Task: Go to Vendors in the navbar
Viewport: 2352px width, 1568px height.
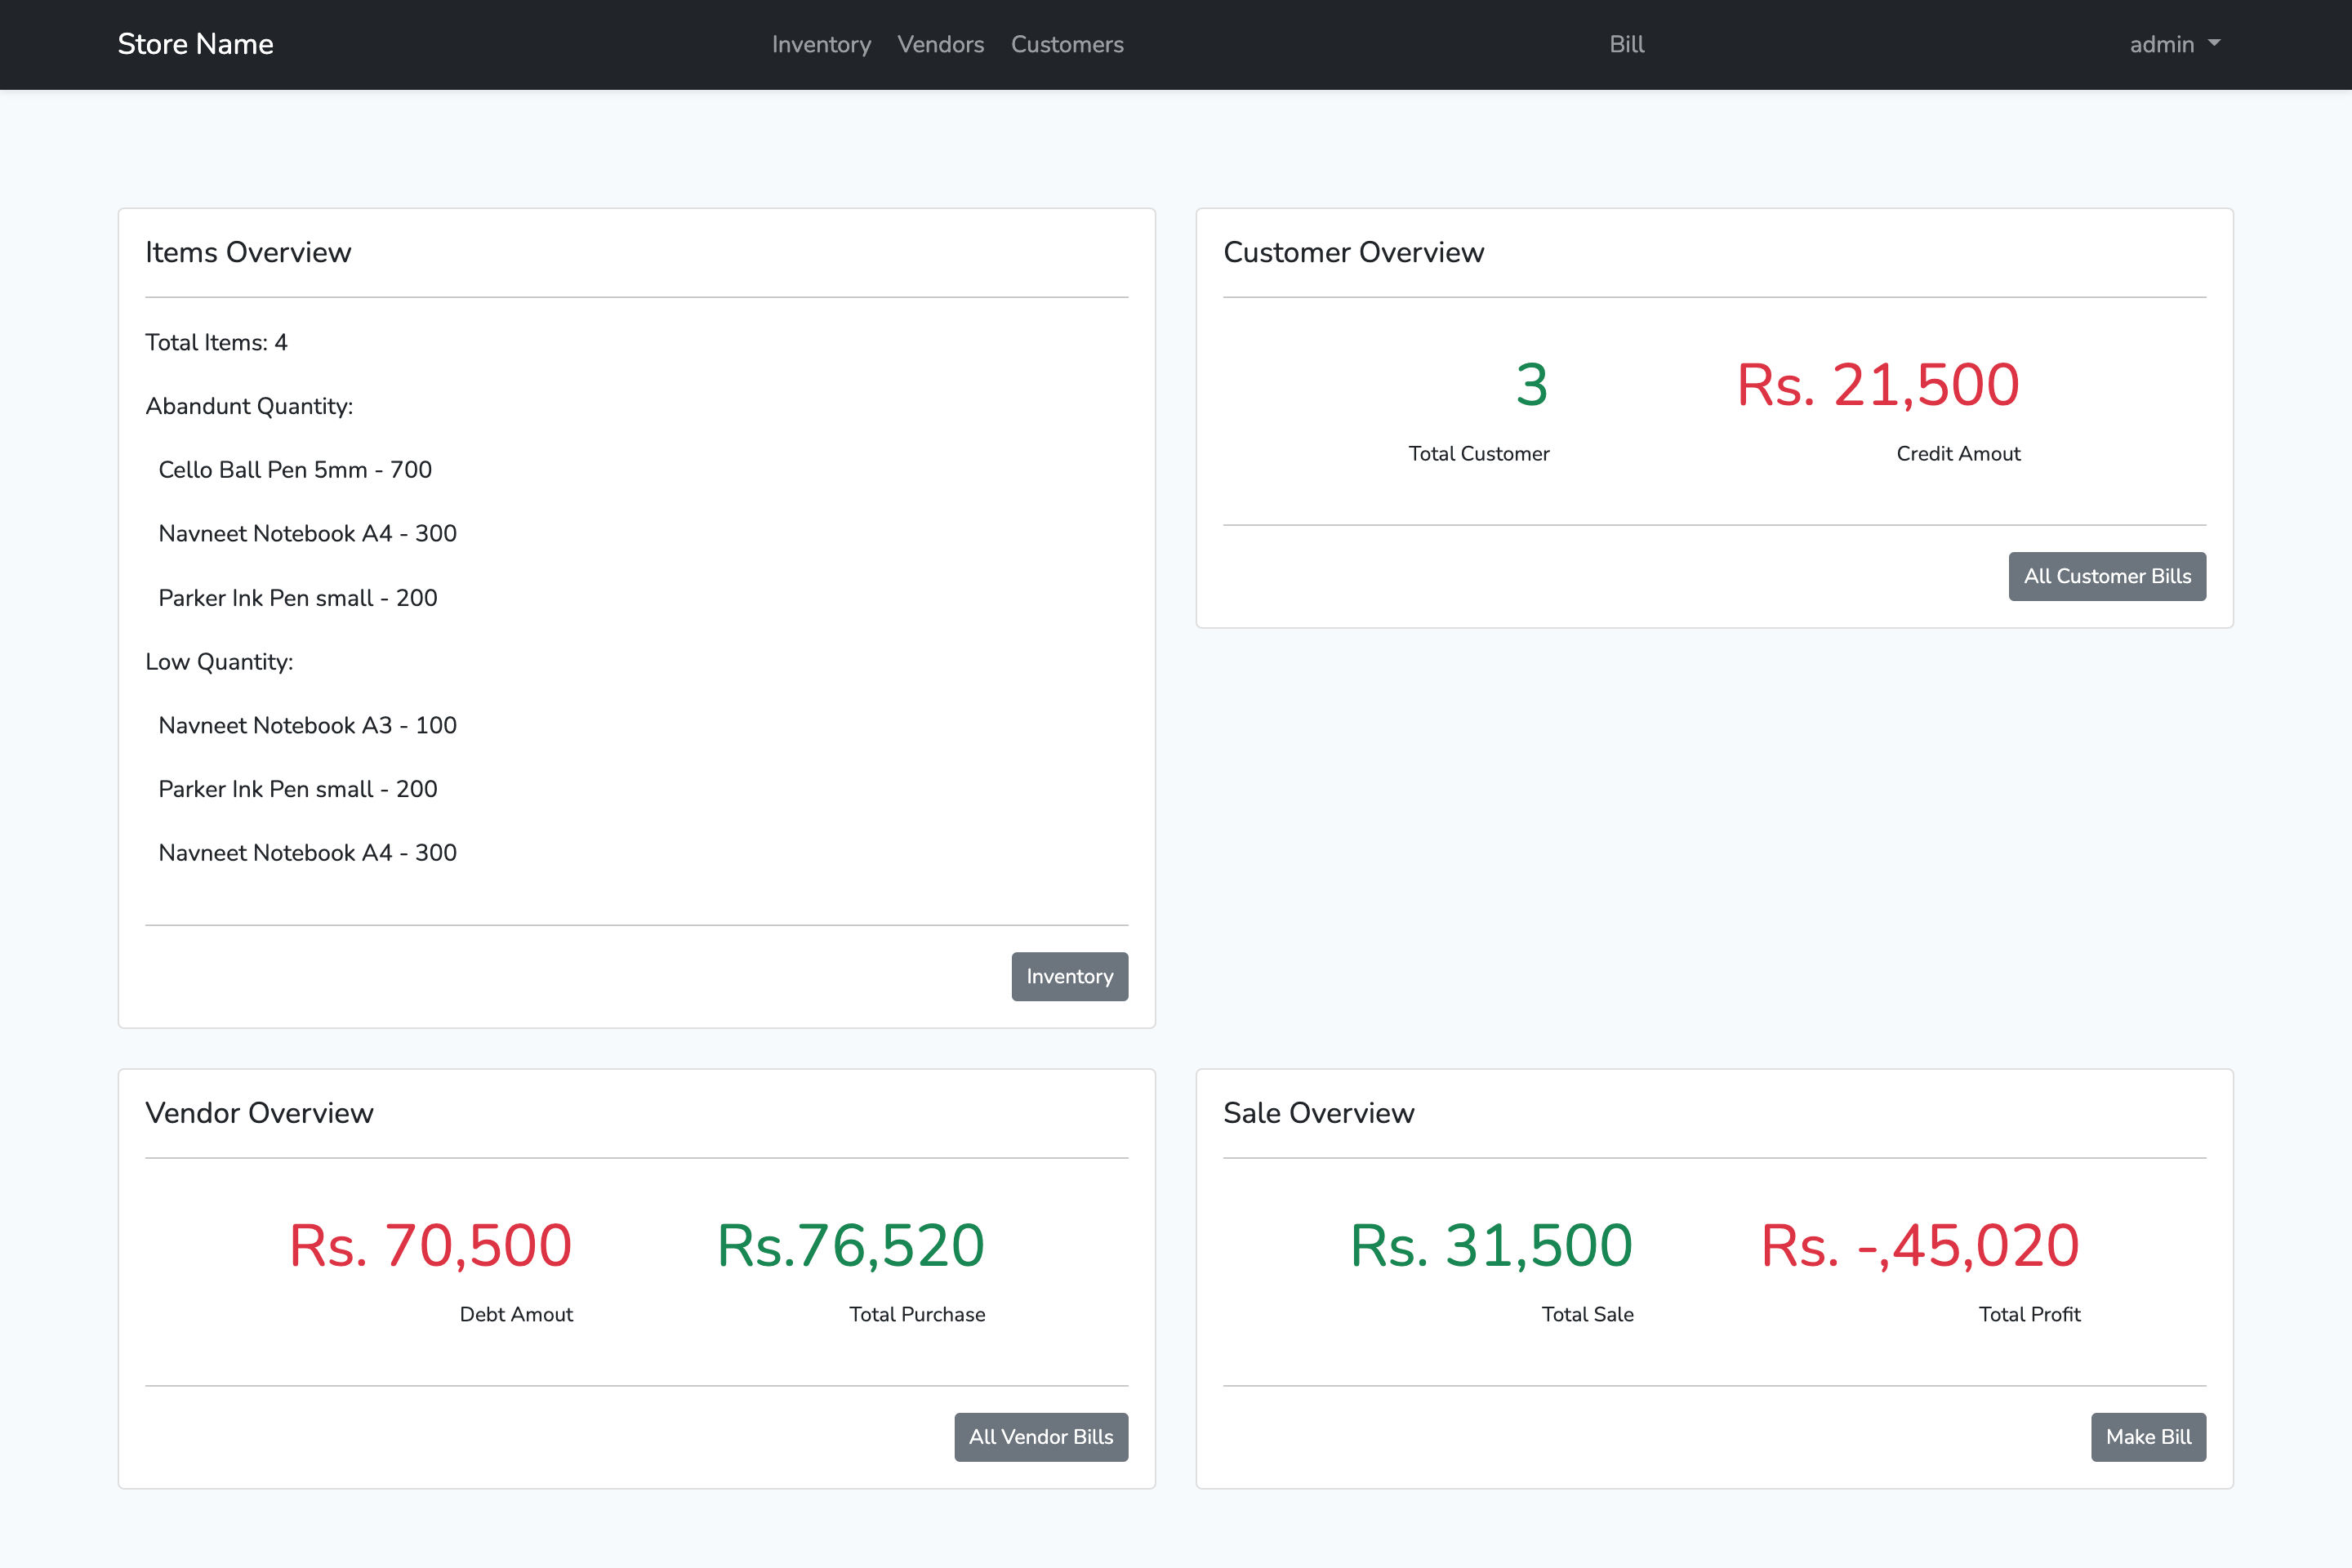Action: coord(940,44)
